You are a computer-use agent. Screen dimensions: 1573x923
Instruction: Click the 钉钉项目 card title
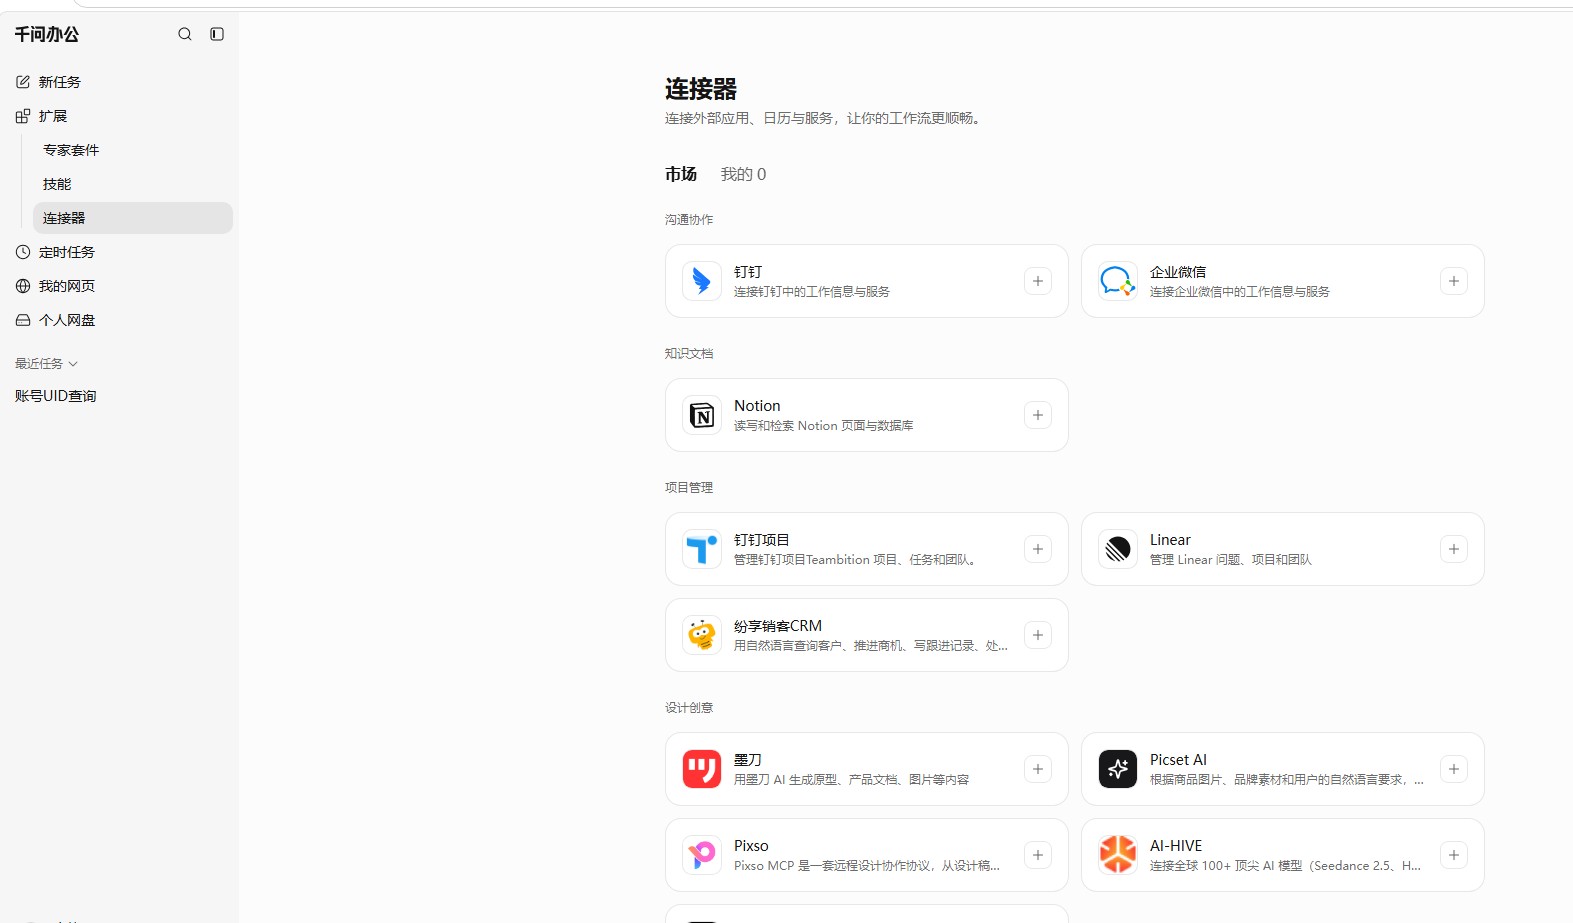point(762,540)
